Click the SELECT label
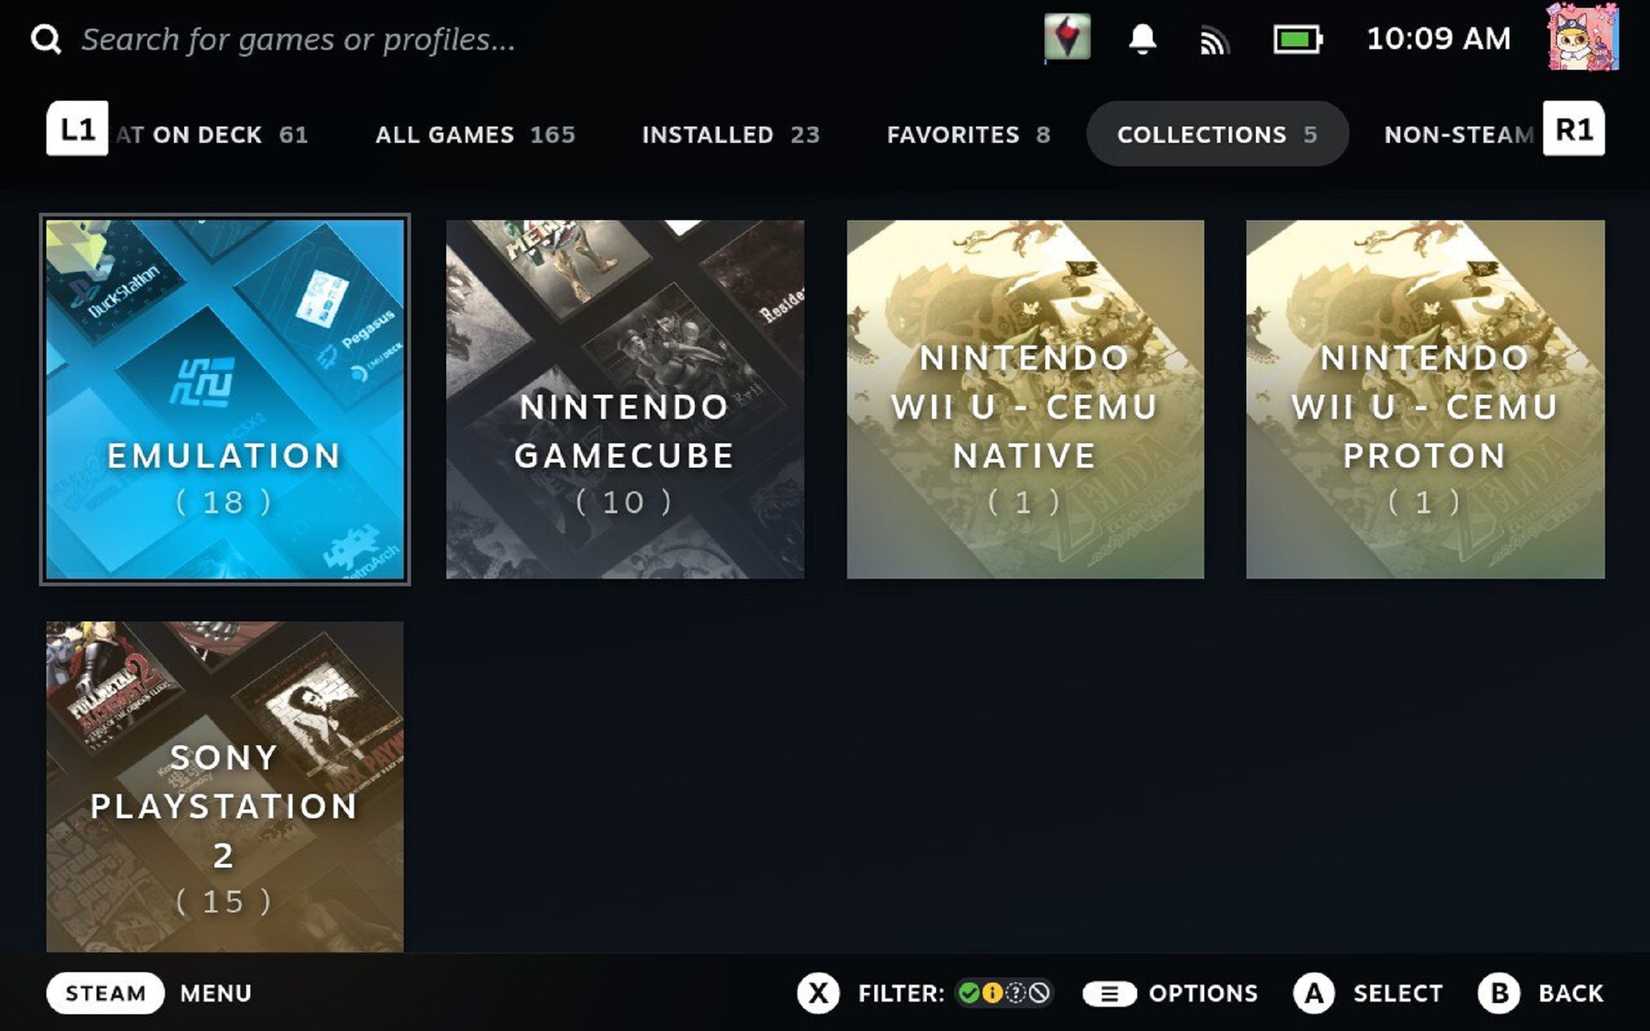The height and width of the screenshot is (1031, 1650). click(1397, 993)
